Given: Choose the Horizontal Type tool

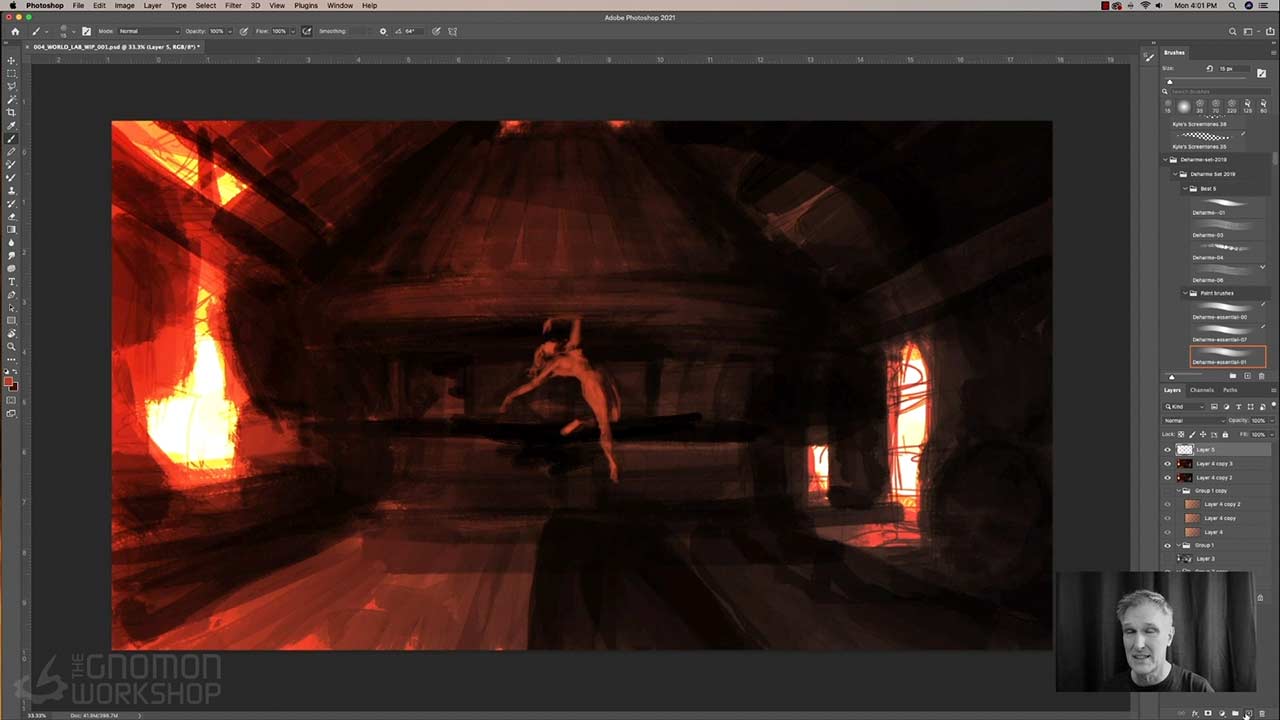Looking at the screenshot, I should point(12,282).
